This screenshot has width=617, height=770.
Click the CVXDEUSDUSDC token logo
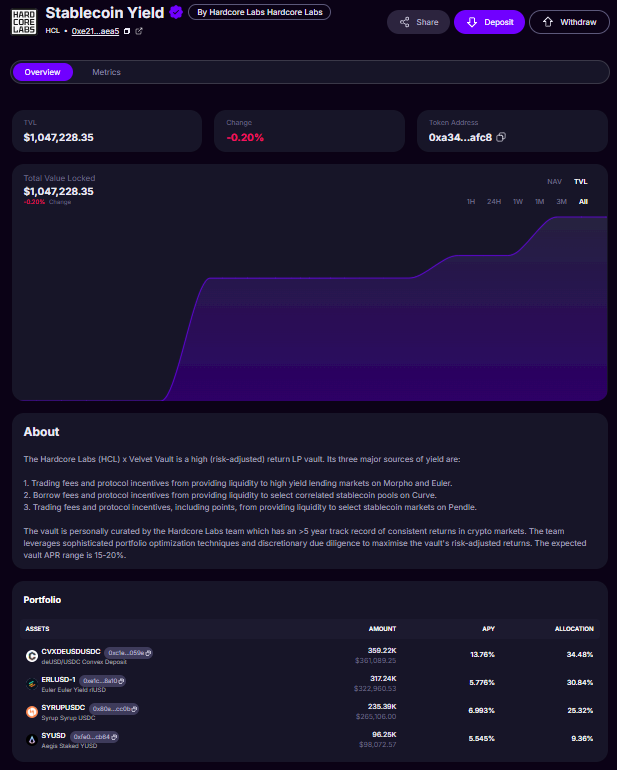(32, 656)
